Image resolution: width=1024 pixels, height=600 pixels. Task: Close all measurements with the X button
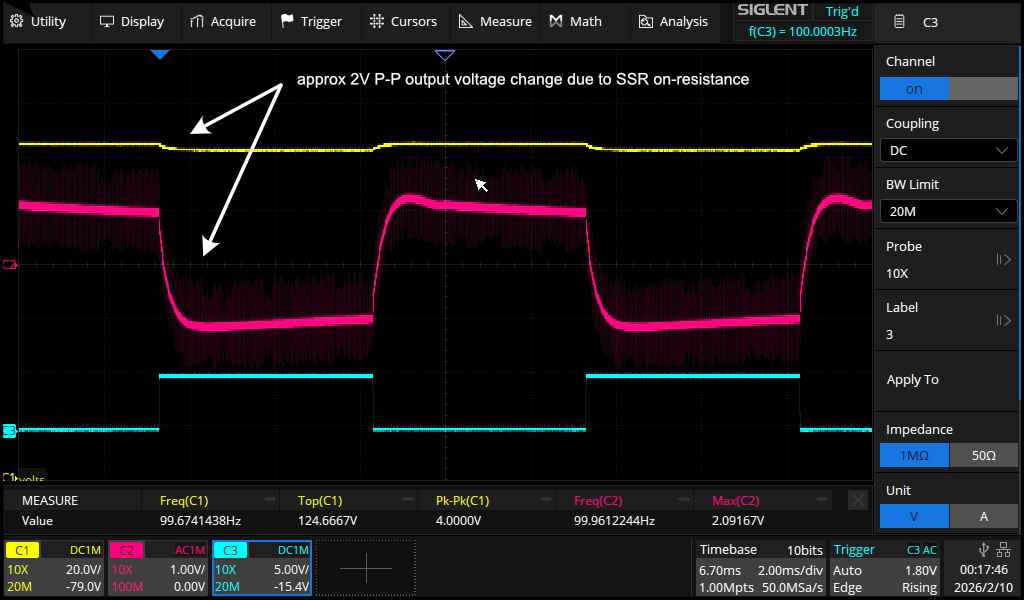856,499
